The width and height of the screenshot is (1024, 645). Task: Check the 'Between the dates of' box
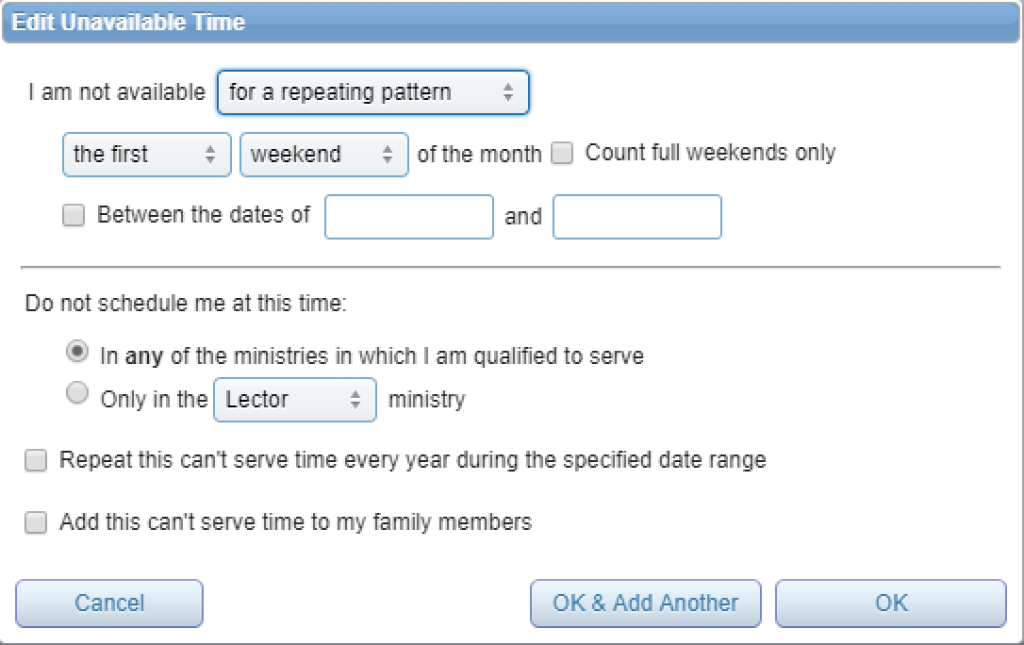point(73,215)
